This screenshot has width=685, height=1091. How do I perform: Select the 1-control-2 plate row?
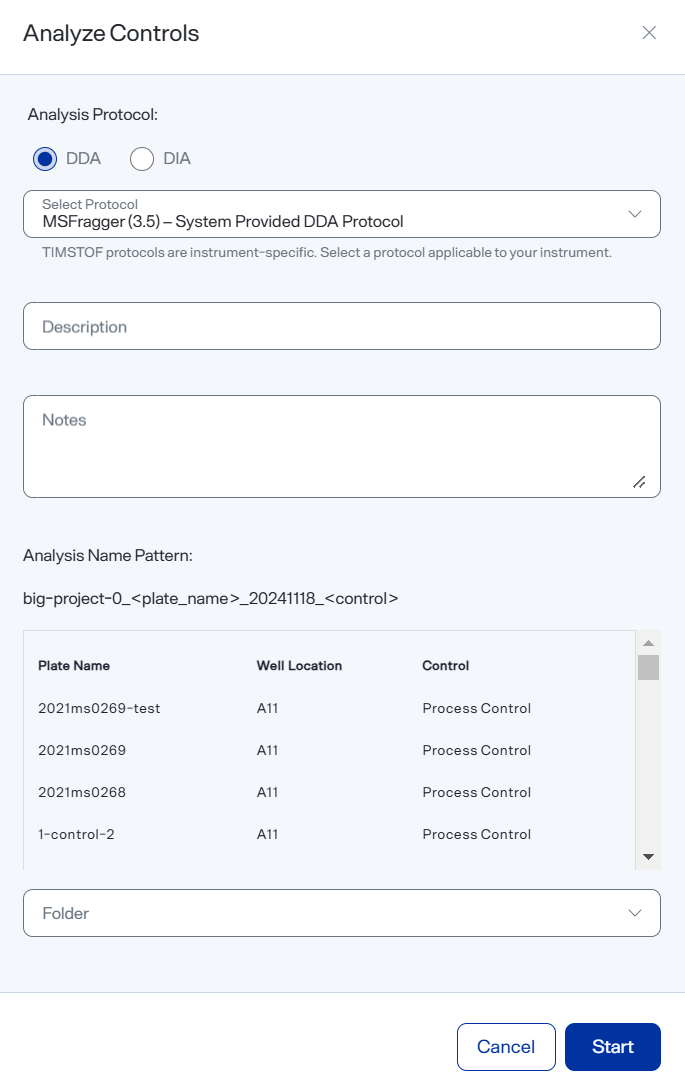click(x=329, y=834)
